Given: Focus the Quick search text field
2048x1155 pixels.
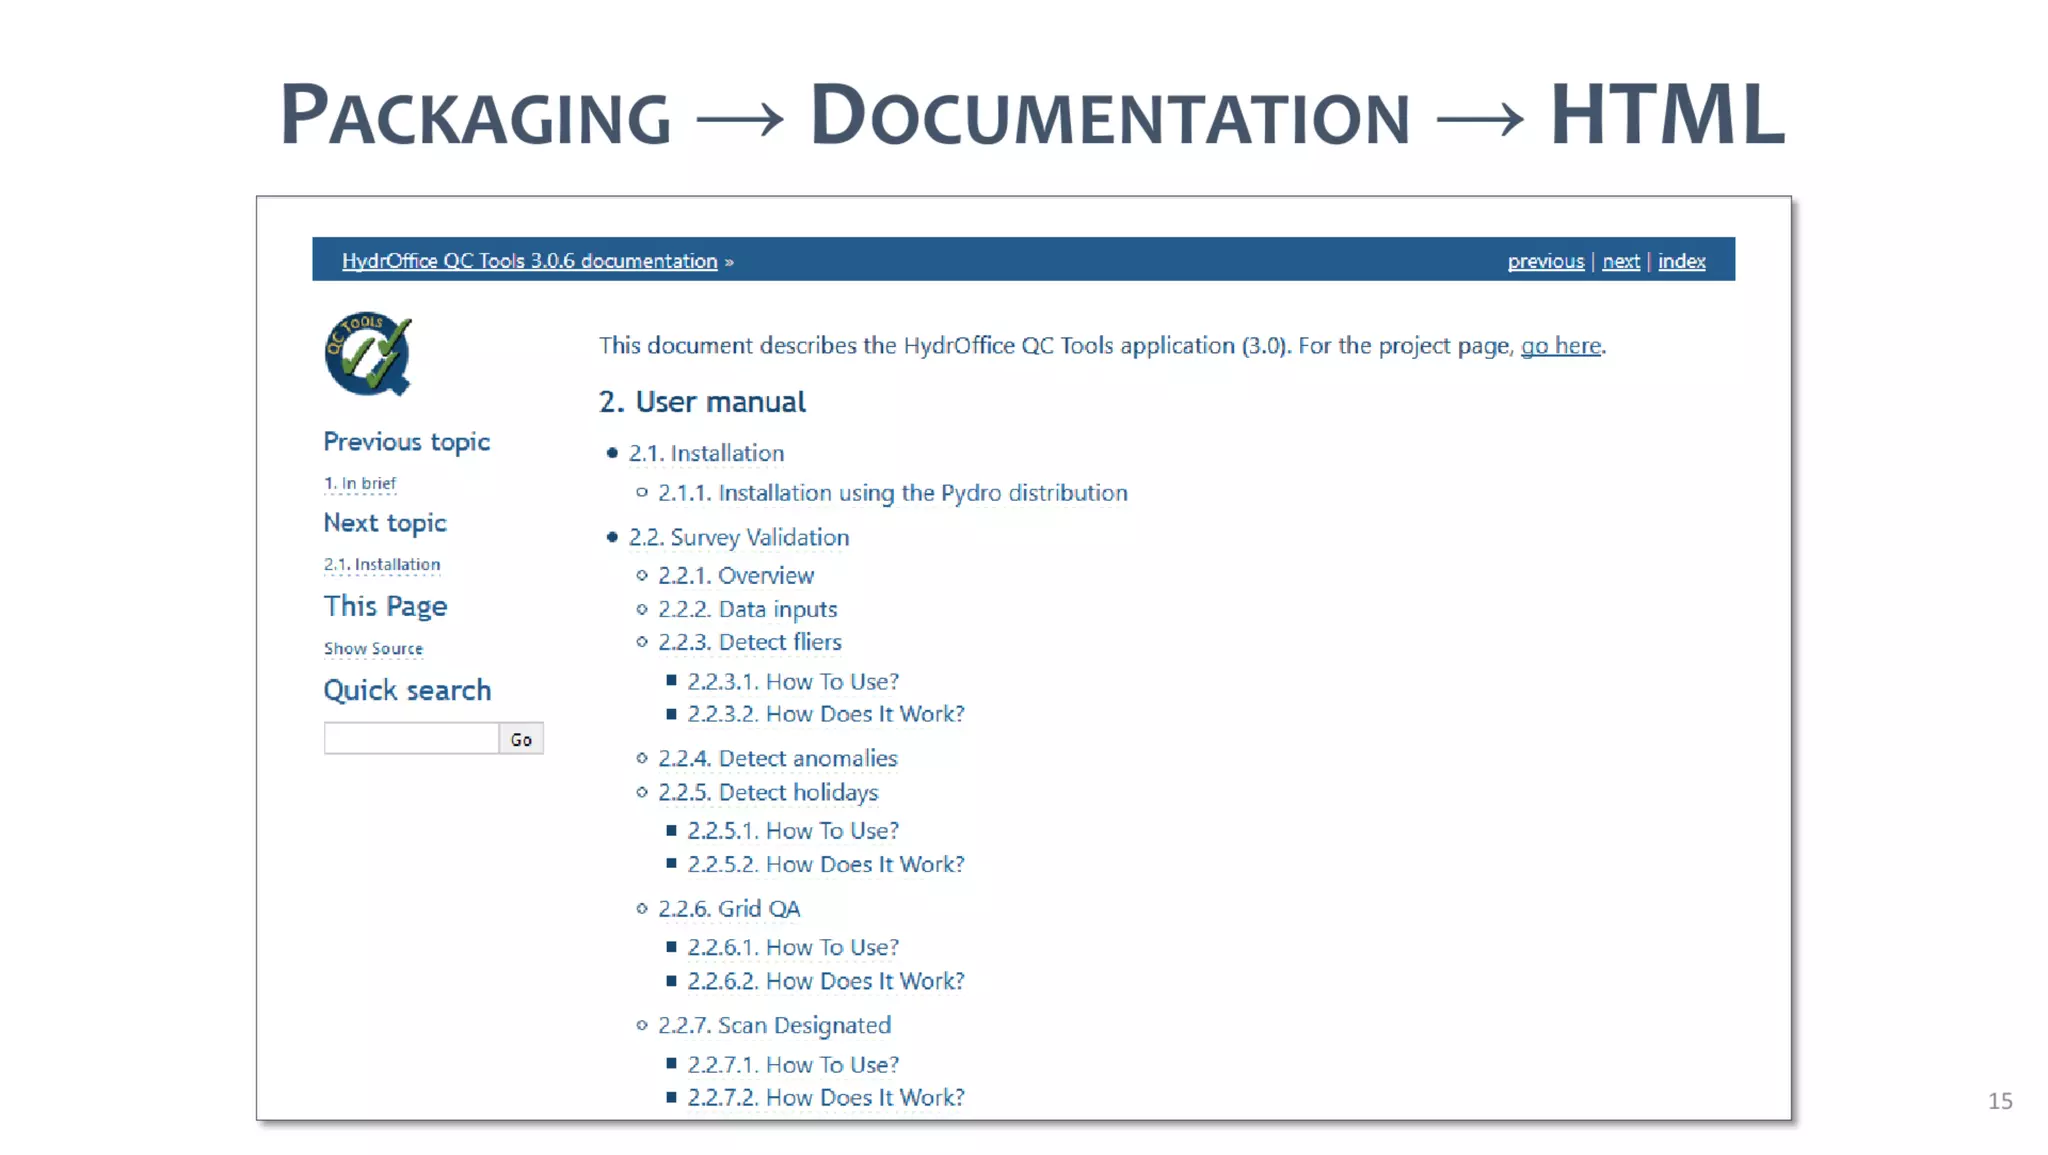Looking at the screenshot, I should 411,739.
